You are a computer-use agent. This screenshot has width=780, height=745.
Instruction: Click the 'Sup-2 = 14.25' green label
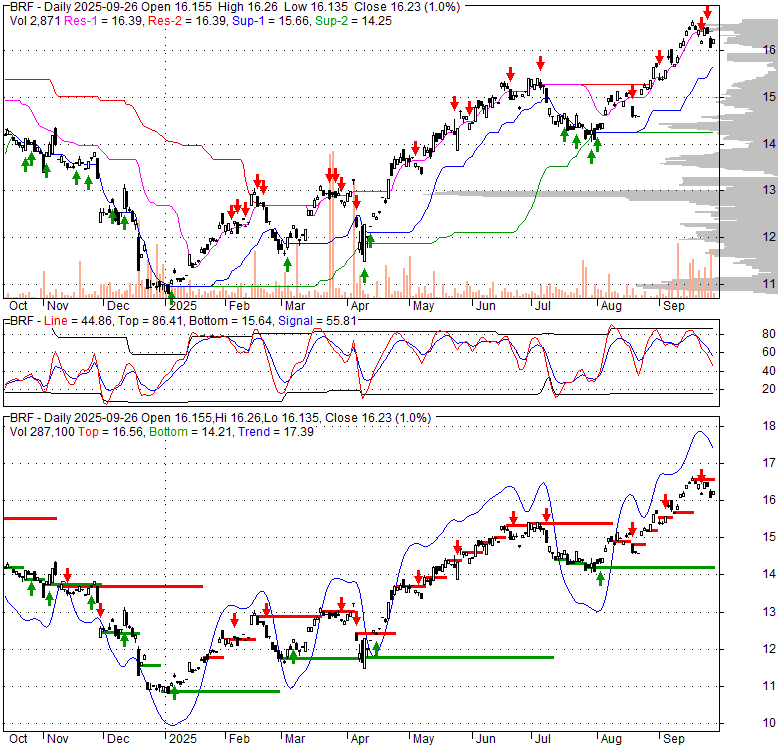tap(354, 21)
